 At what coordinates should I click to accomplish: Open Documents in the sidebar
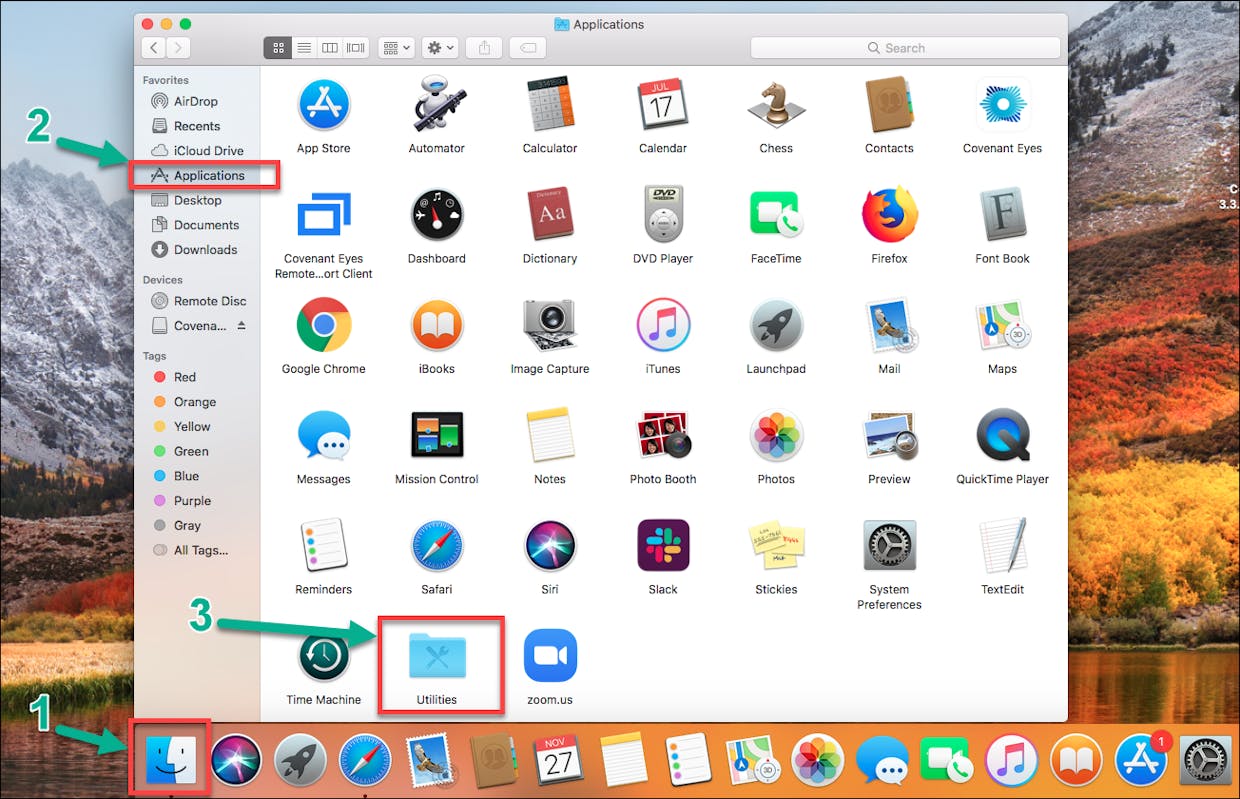206,225
